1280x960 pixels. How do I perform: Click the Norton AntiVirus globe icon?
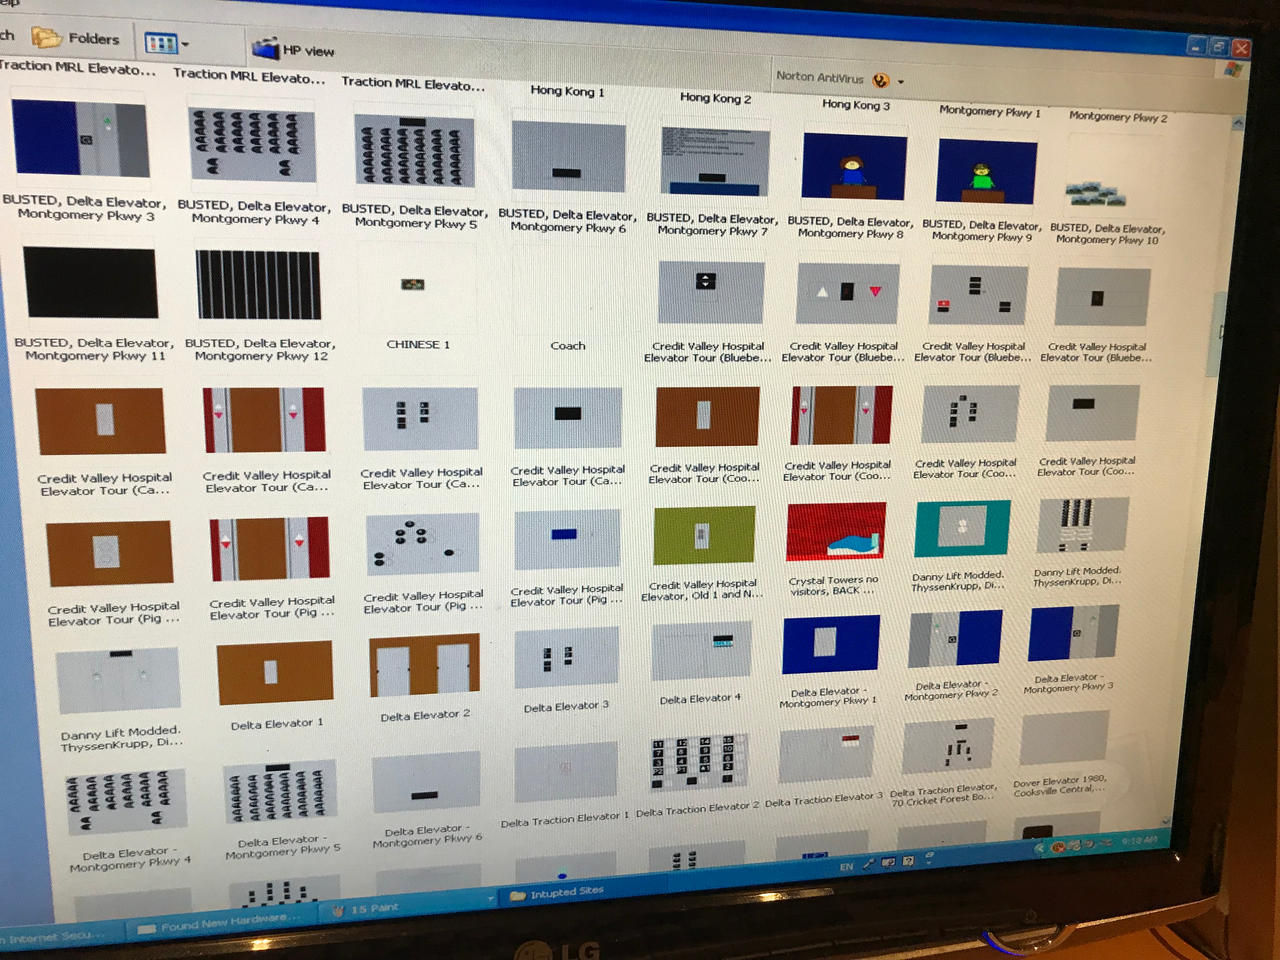coord(880,80)
